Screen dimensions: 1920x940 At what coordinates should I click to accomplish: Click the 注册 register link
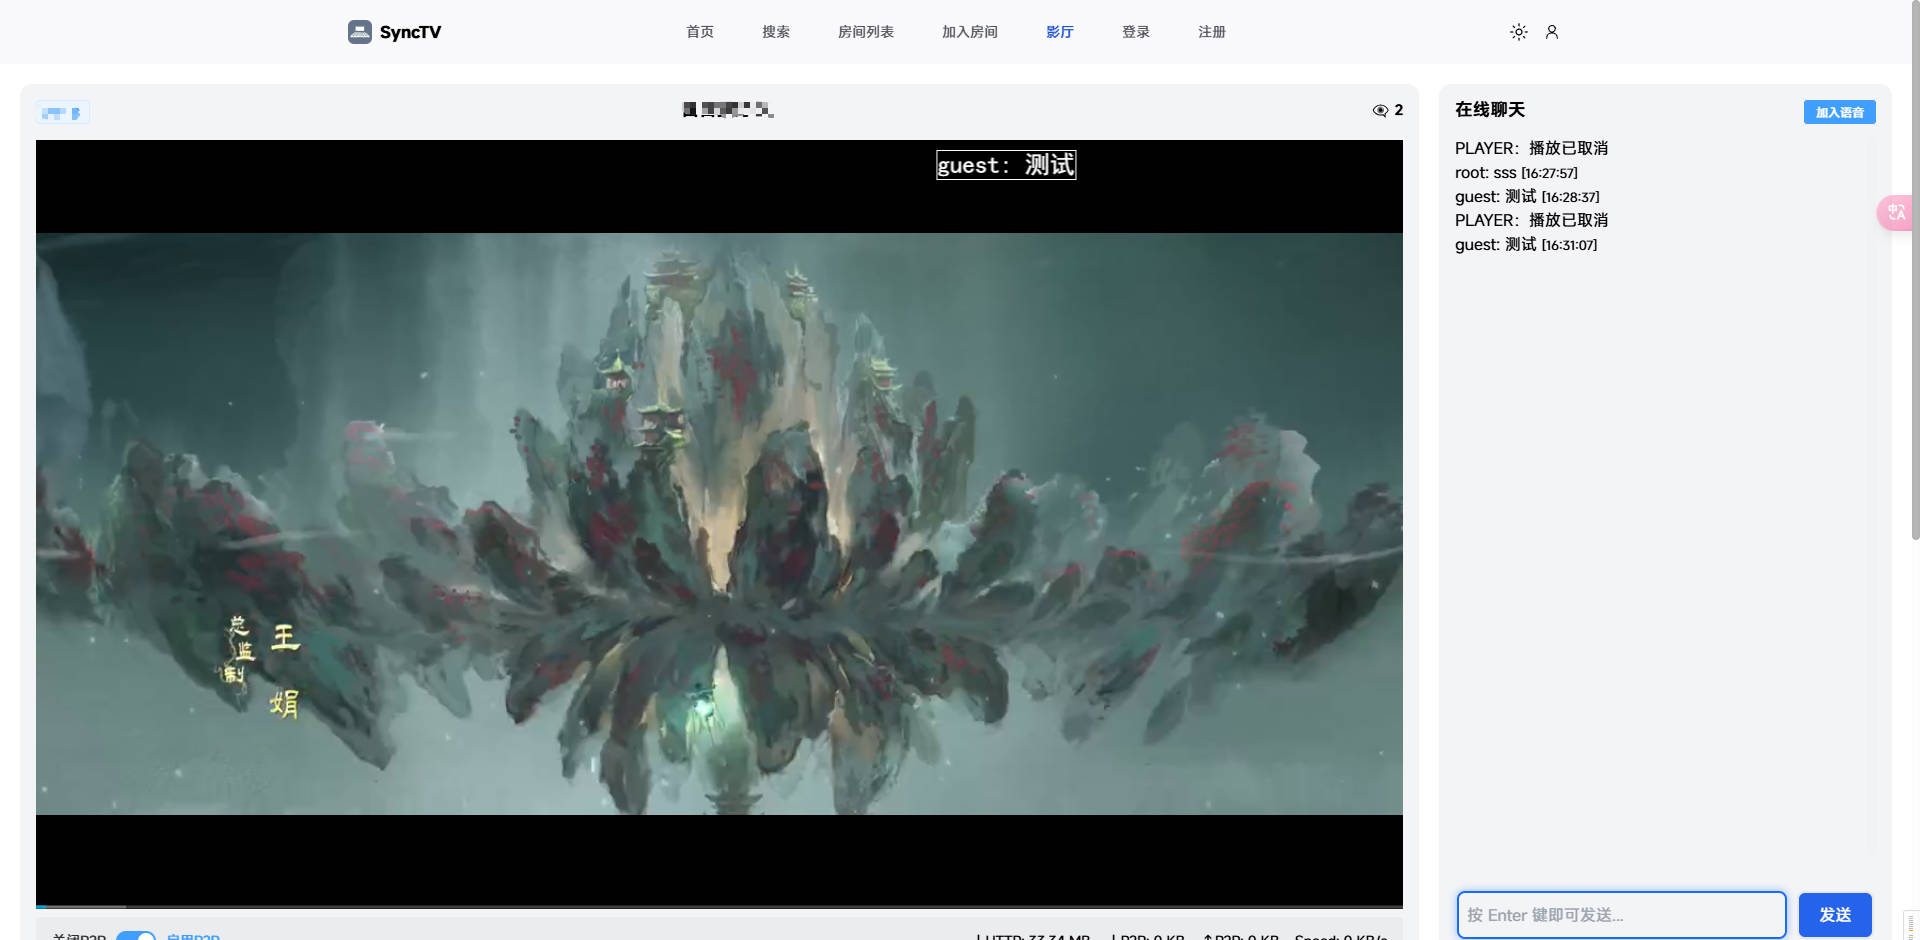click(x=1211, y=32)
